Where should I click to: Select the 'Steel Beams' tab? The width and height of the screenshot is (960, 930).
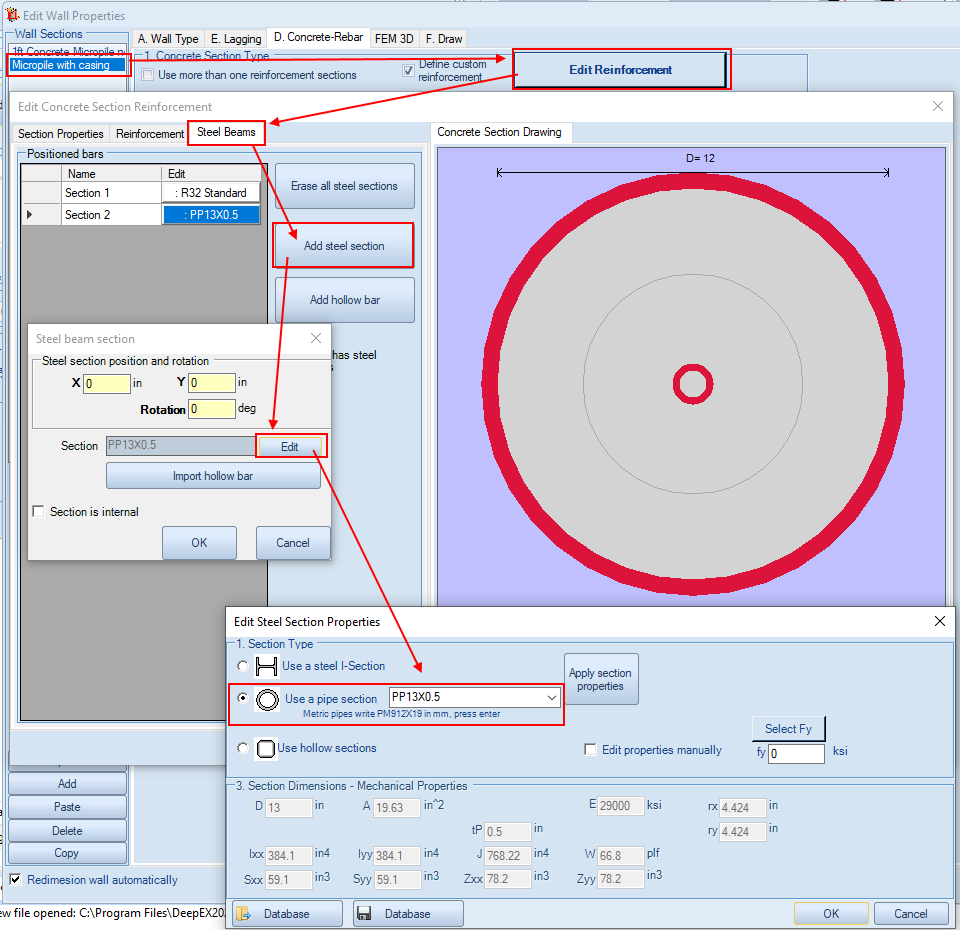tap(226, 132)
